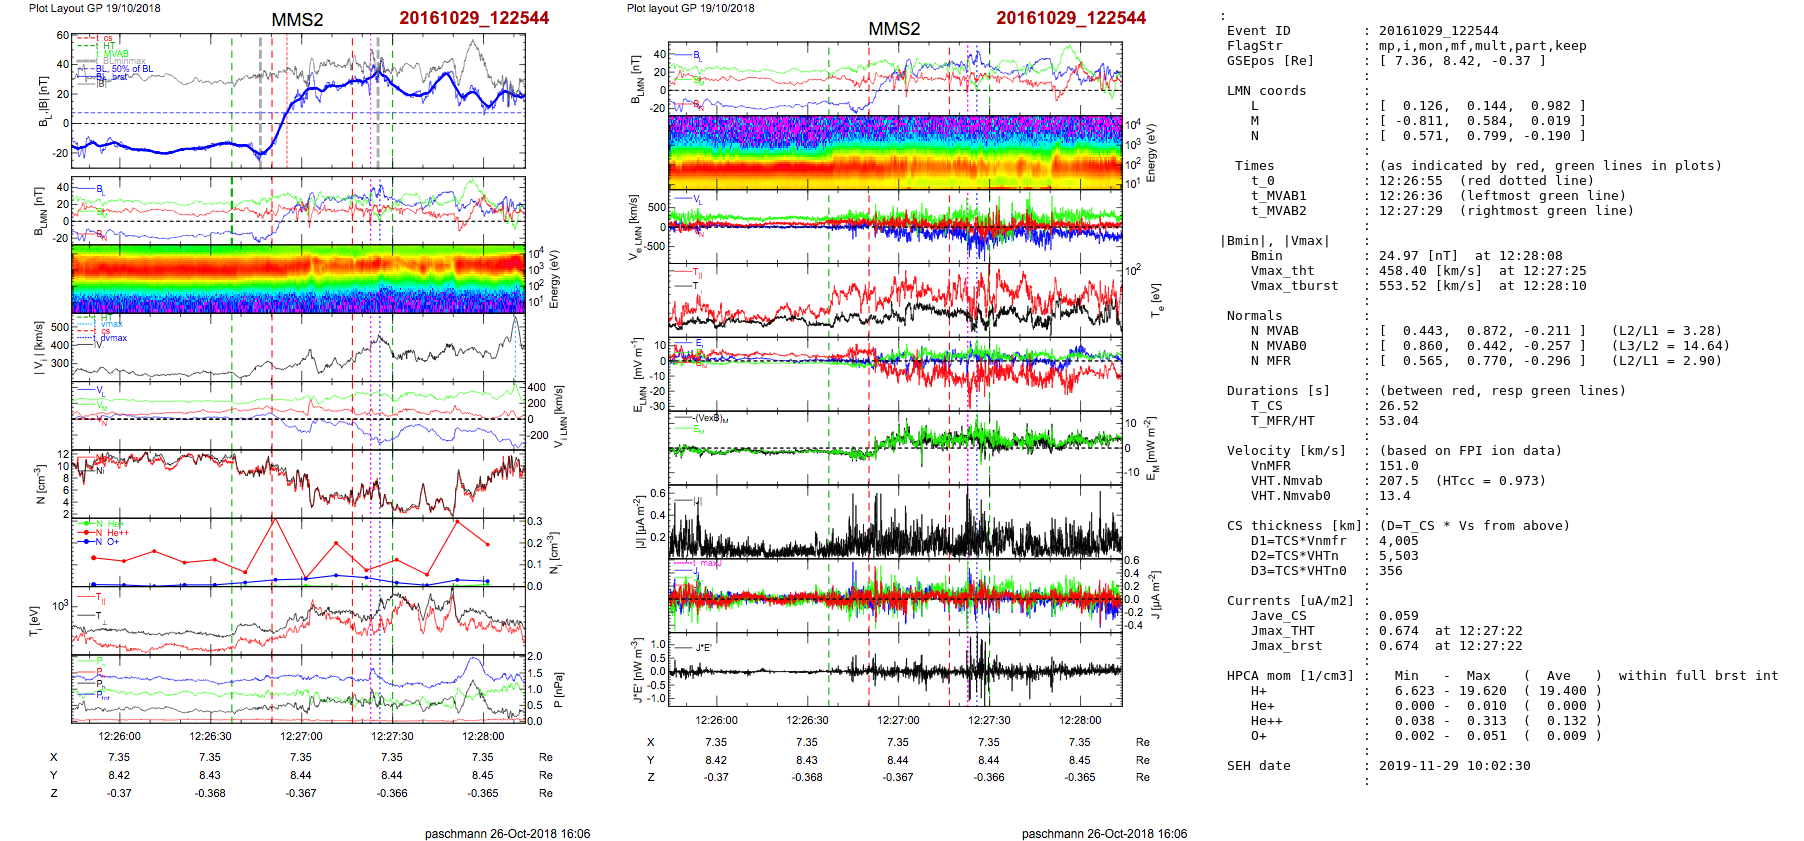Select the ratio '(L2/L1 = 3.28)'
This screenshot has width=1804, height=841.
click(x=1666, y=331)
